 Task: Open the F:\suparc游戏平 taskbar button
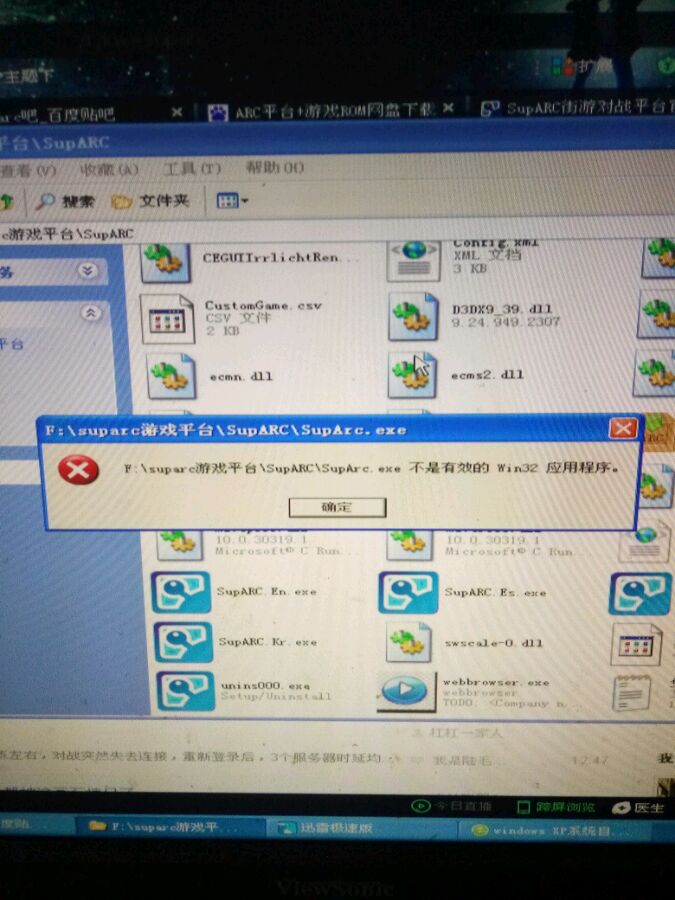coord(170,827)
